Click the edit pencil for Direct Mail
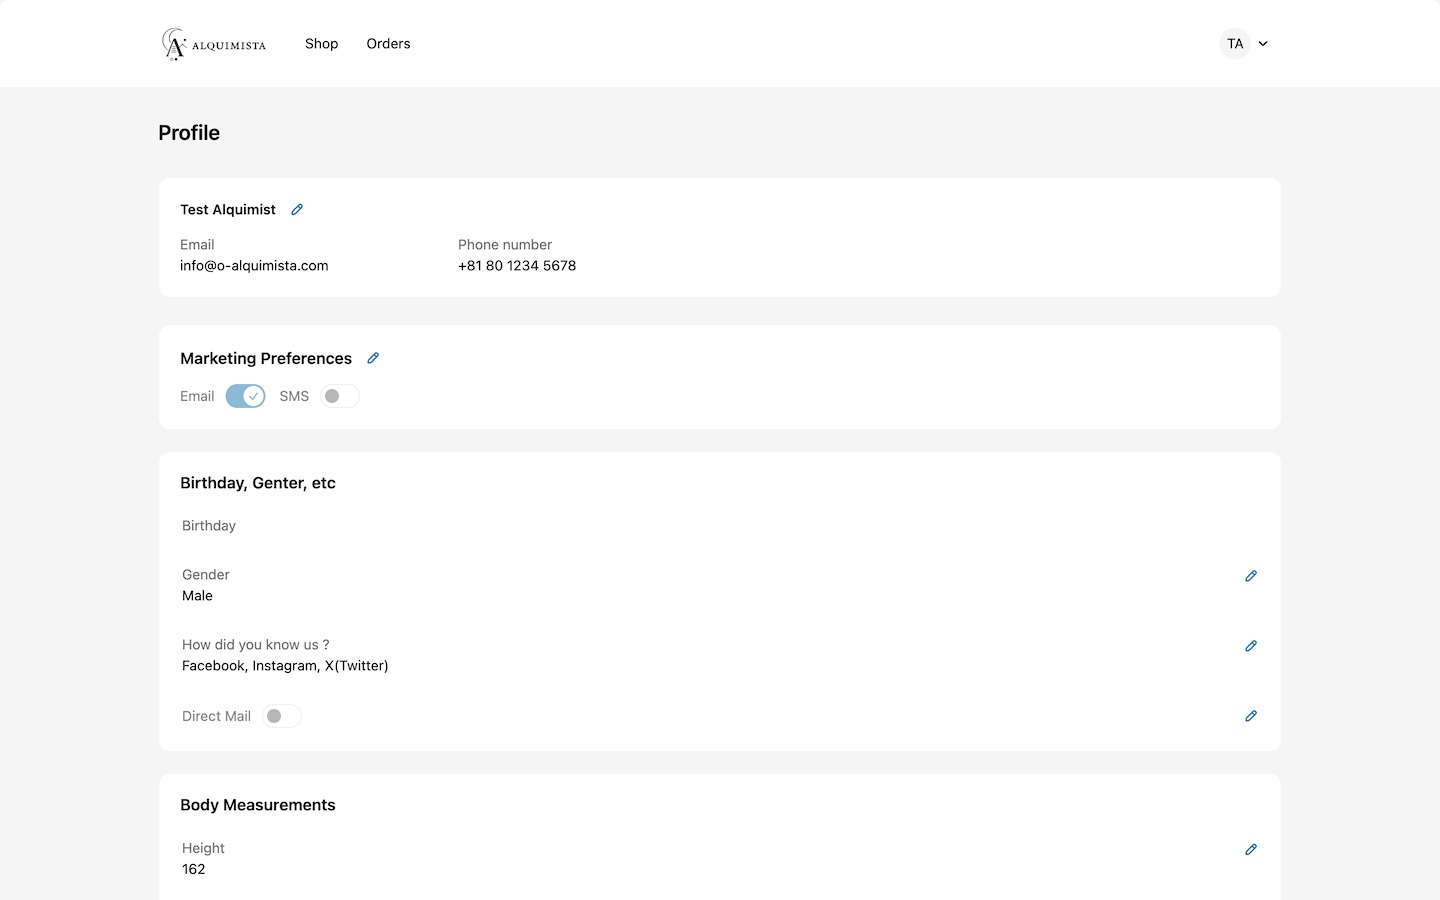The image size is (1440, 900). 1250,716
